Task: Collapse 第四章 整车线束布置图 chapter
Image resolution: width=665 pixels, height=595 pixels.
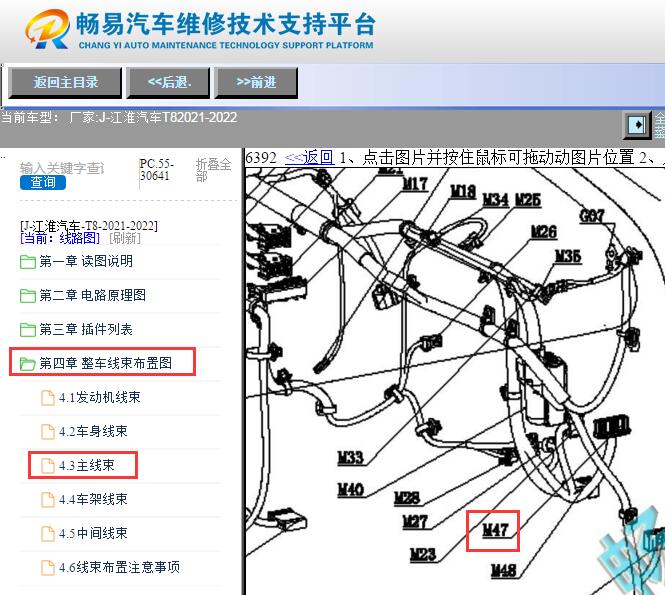Action: 105,363
